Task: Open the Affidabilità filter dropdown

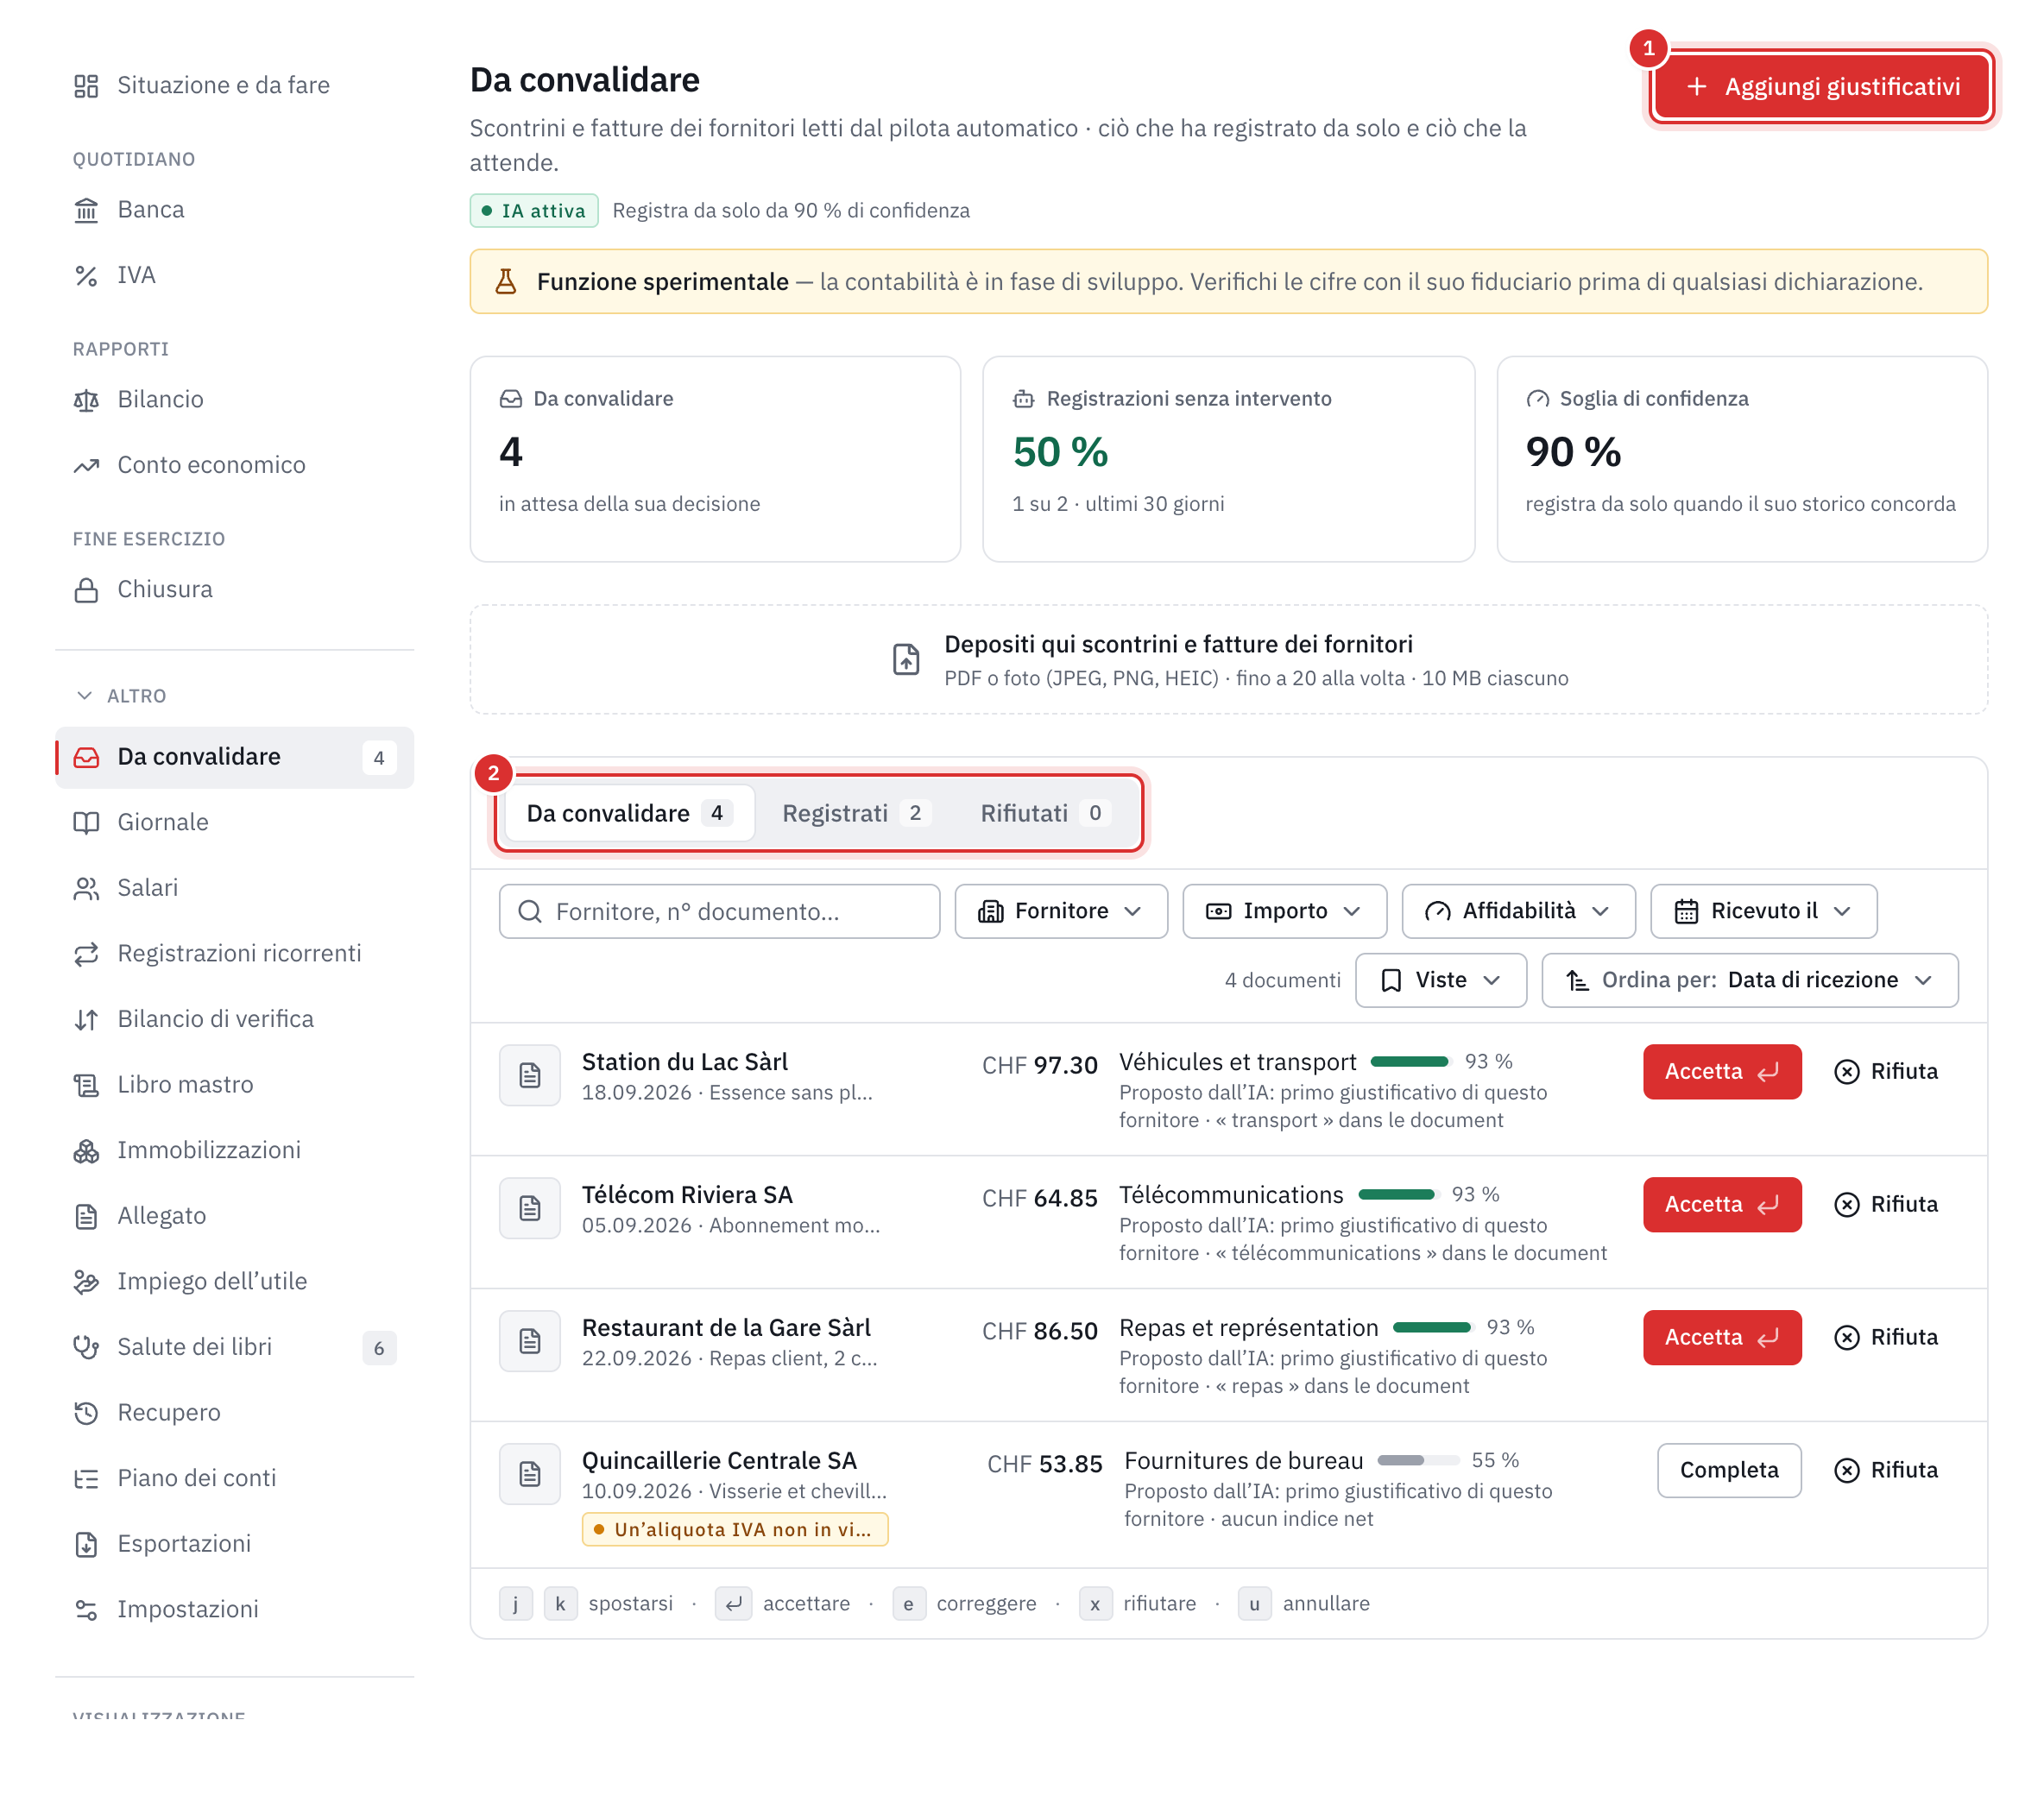Action: (1518, 911)
